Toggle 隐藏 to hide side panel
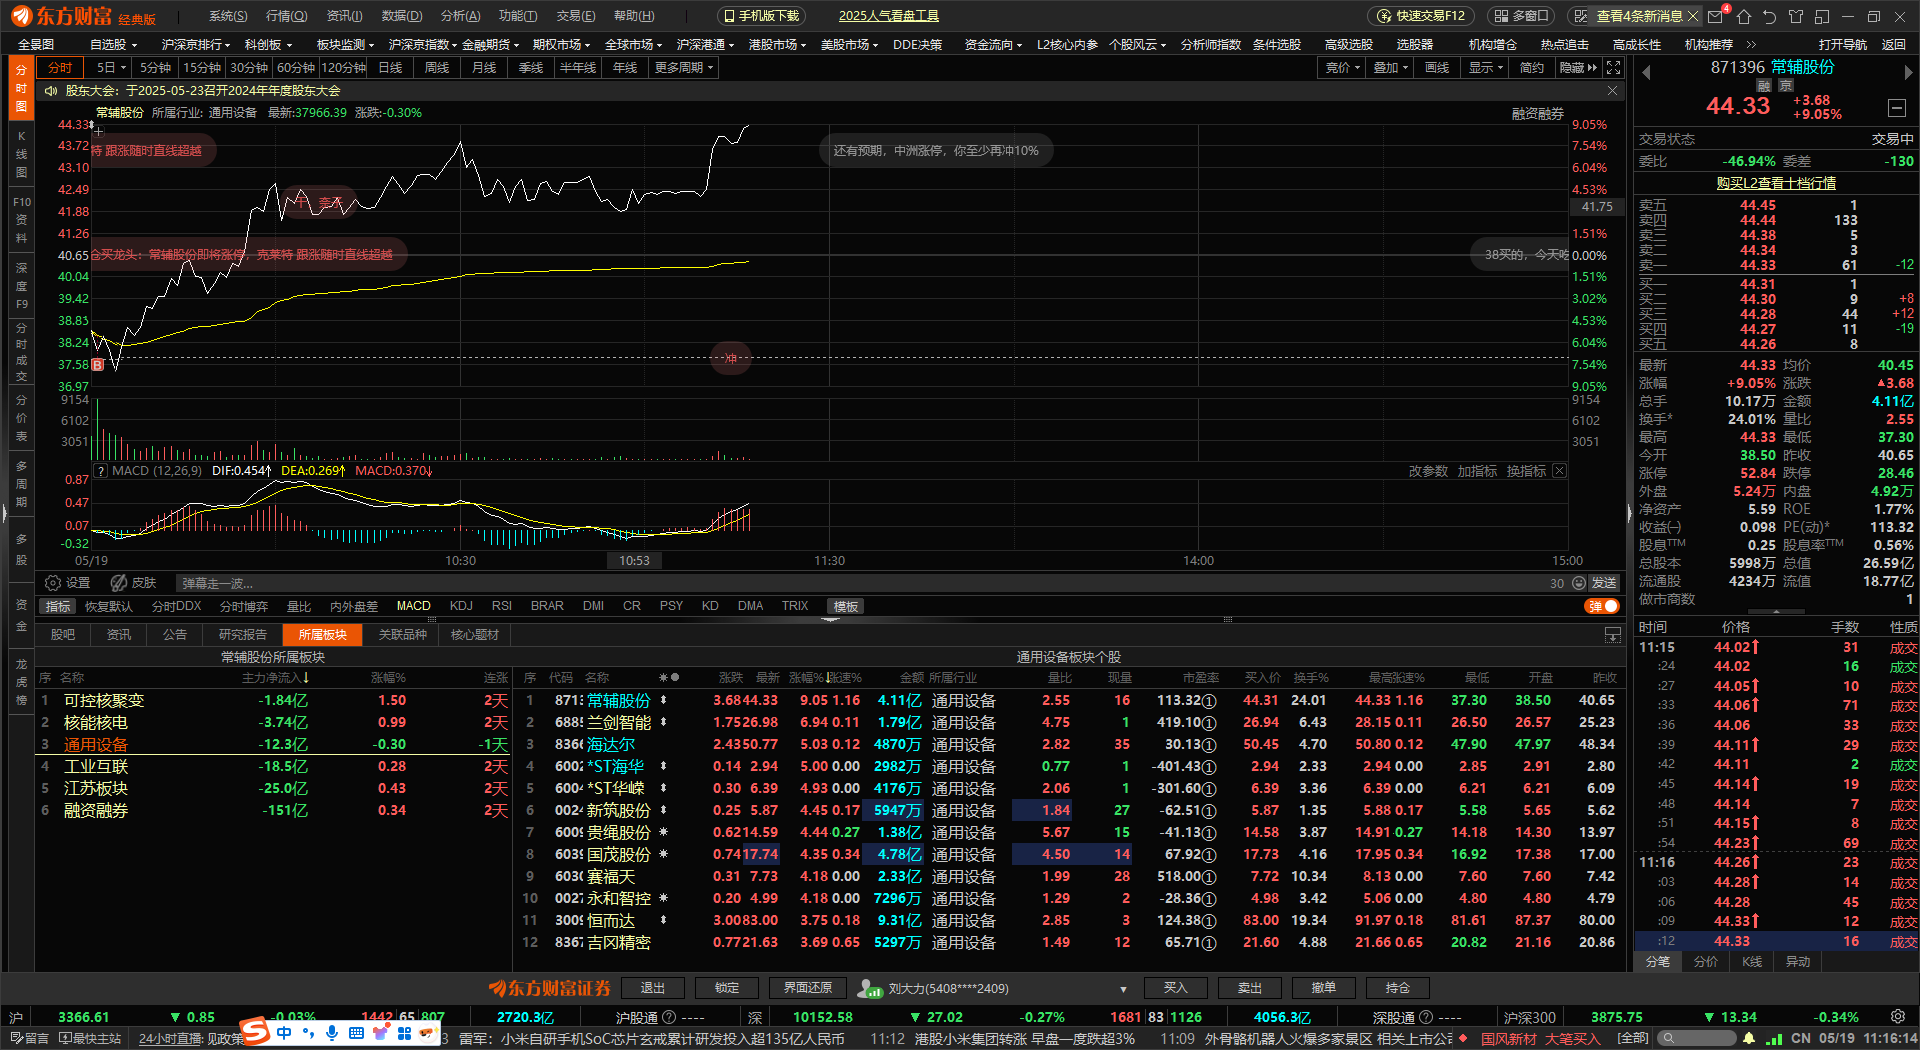Viewport: 1920px width, 1050px height. pos(1579,68)
